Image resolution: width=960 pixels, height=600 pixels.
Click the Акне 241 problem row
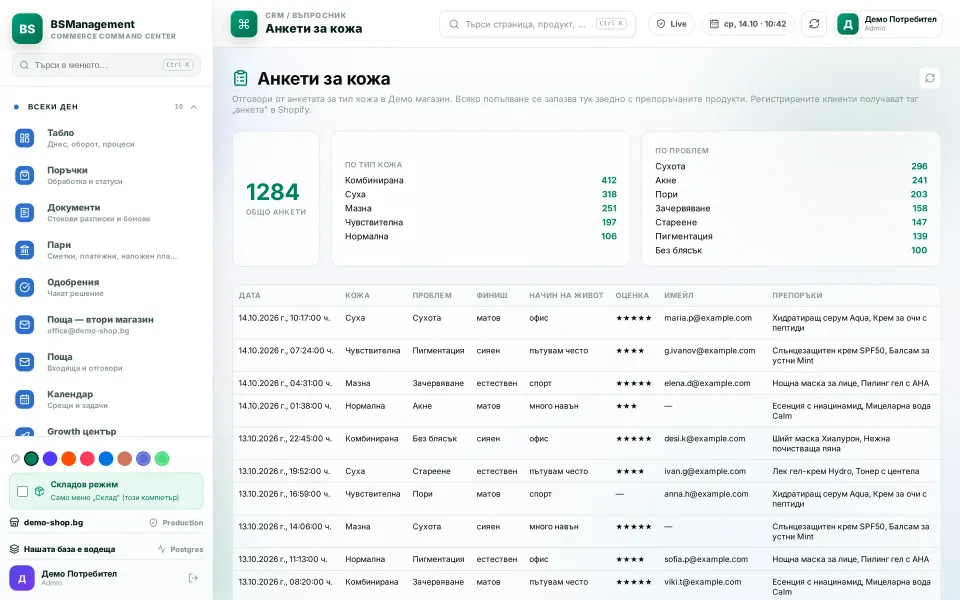791,180
